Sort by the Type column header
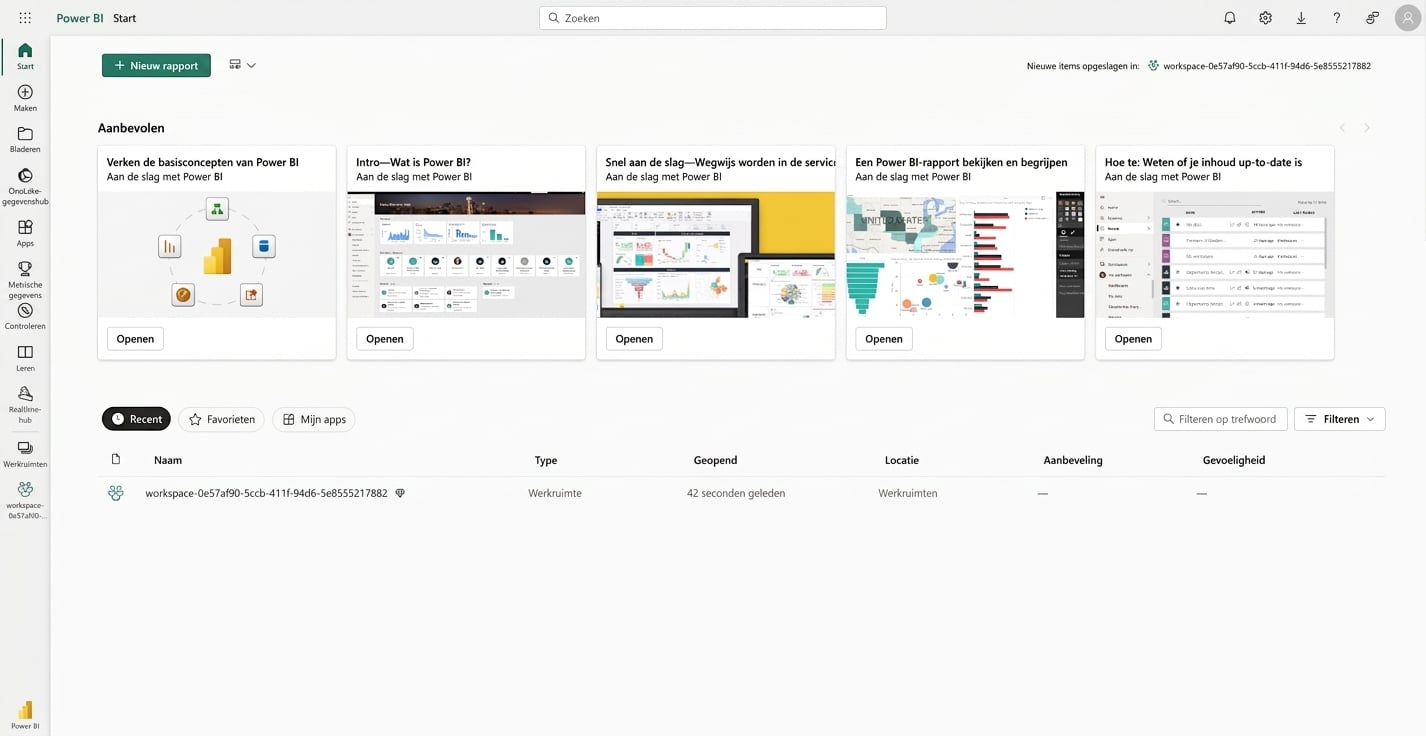Viewport: 1426px width, 736px height. [546, 460]
